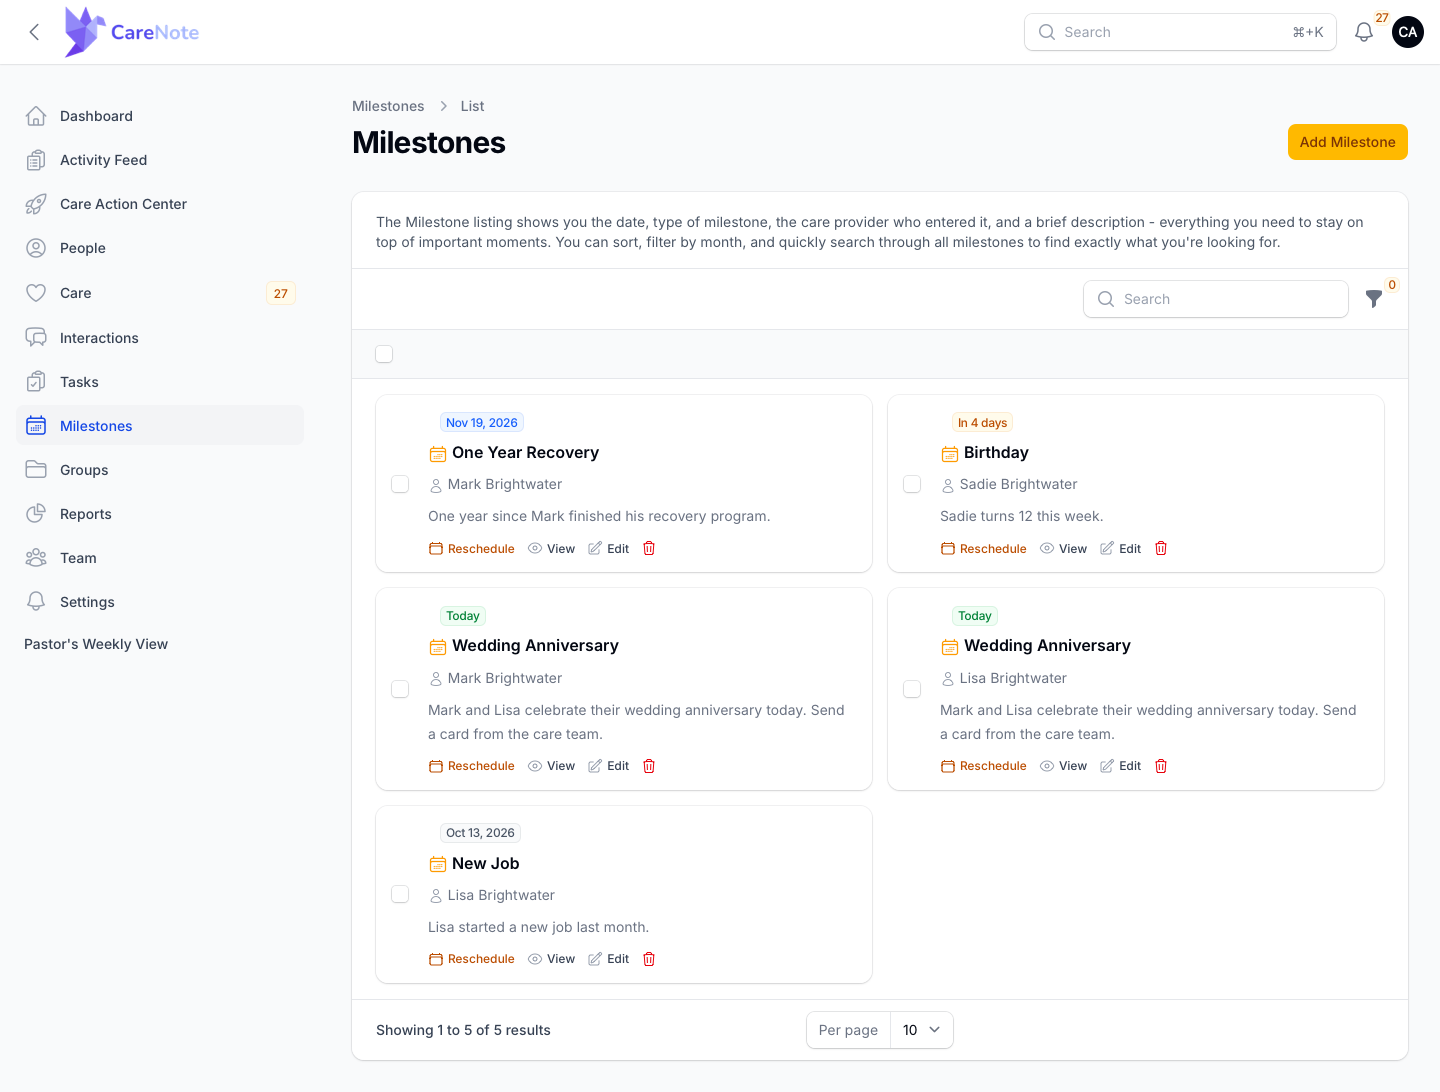The width and height of the screenshot is (1440, 1092).
Task: Delete Mark Brightwater's Wedding Anniversary milestone
Action: click(x=649, y=766)
